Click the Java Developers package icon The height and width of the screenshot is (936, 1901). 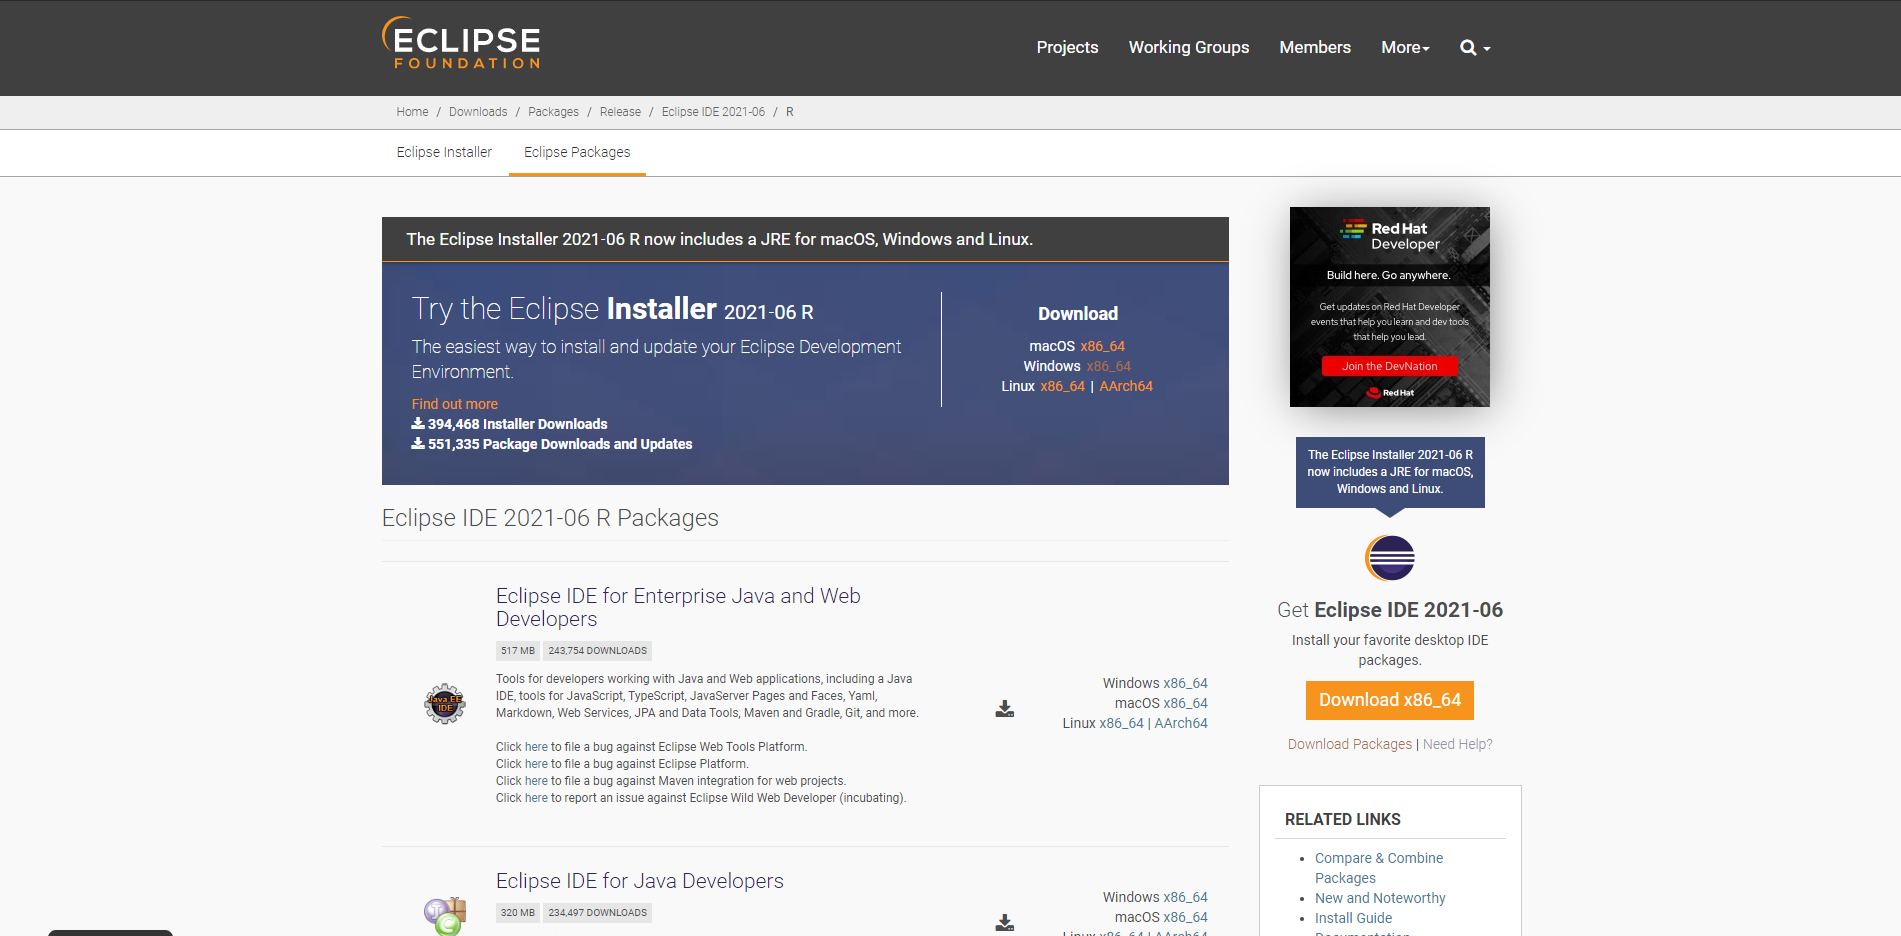pyautogui.click(x=445, y=916)
